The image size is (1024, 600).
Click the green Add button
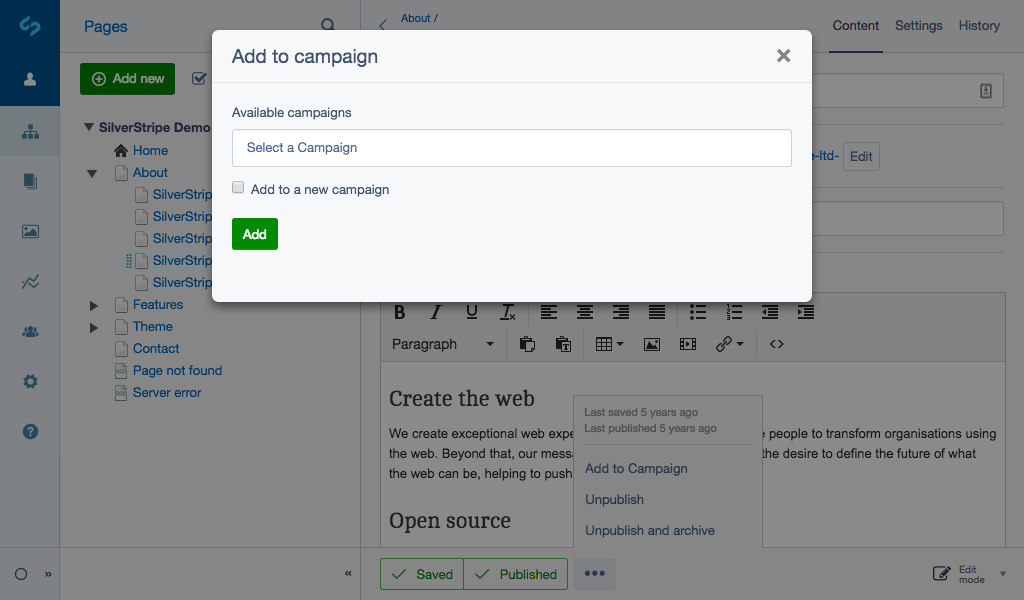point(254,233)
